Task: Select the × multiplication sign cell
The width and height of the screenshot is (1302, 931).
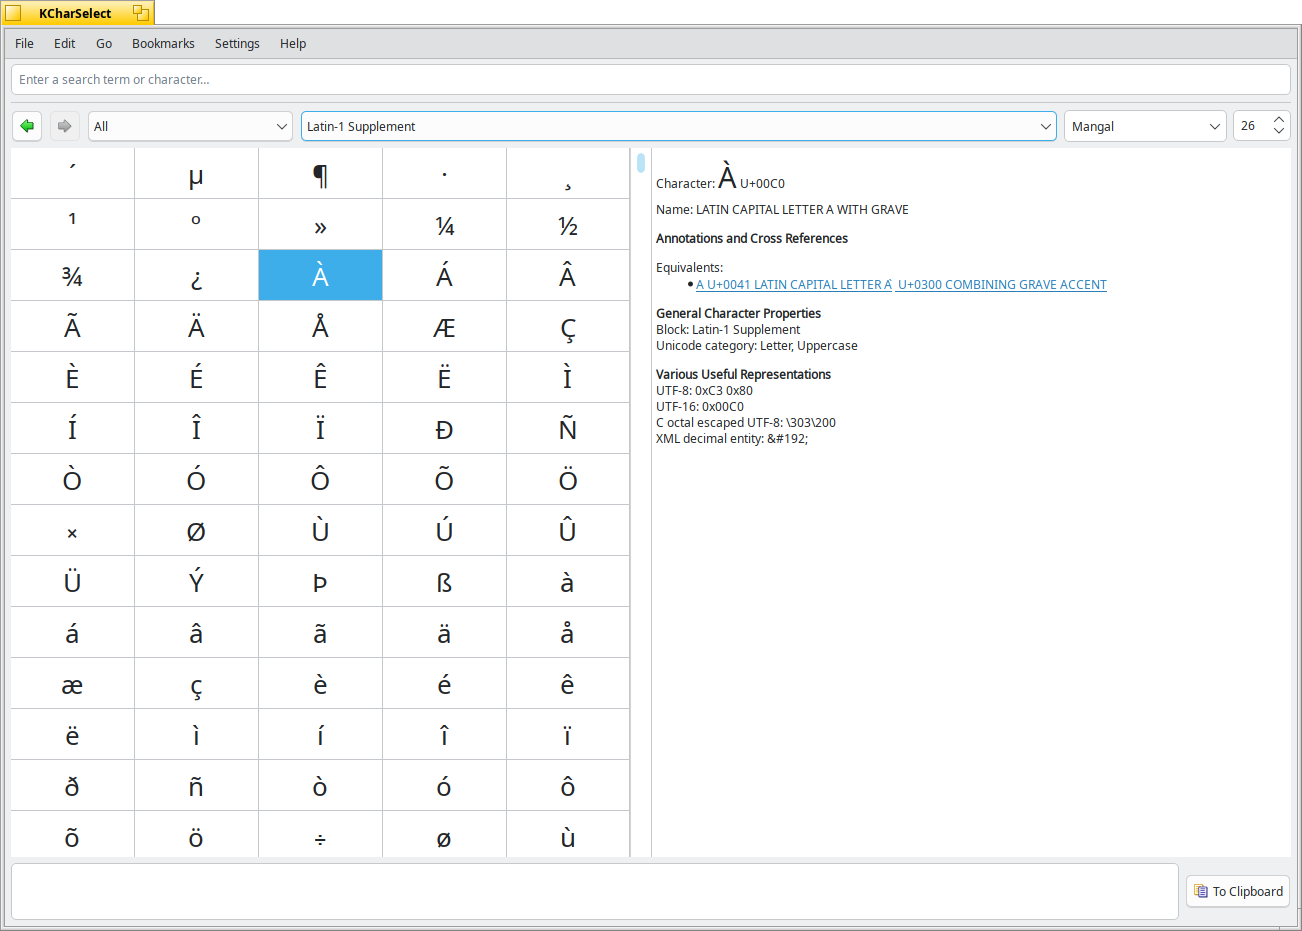Action: pos(72,531)
